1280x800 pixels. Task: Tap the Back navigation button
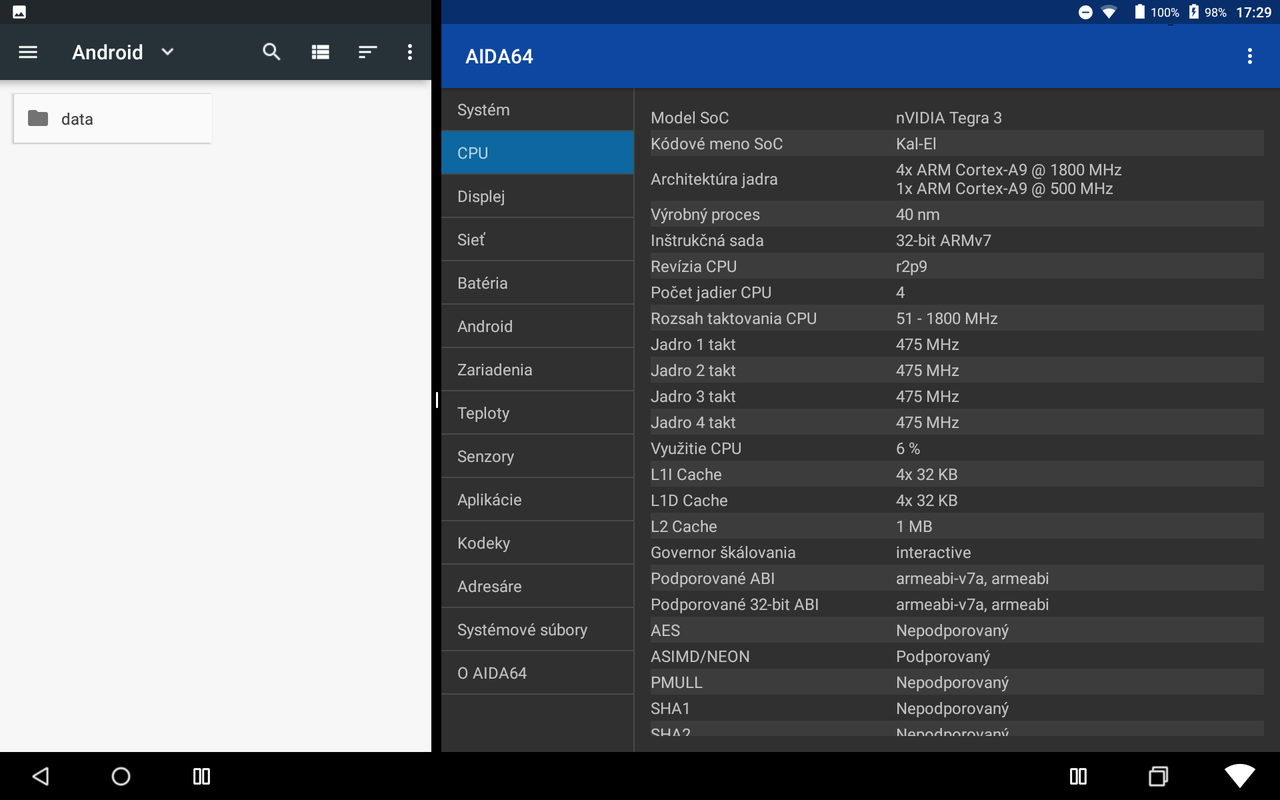pyautogui.click(x=40, y=776)
